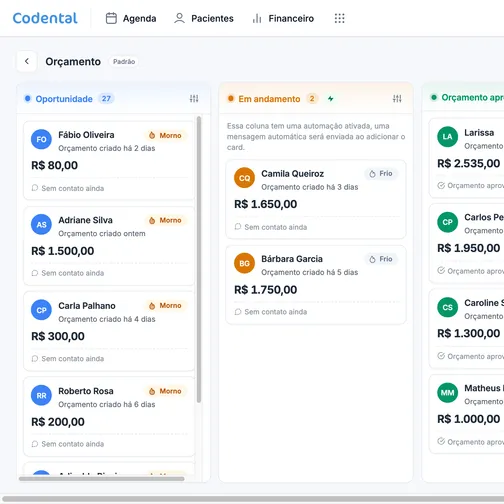This screenshot has height=504, width=504.
Task: Click Roberto Rosa's RR avatar
Action: (x=41, y=396)
